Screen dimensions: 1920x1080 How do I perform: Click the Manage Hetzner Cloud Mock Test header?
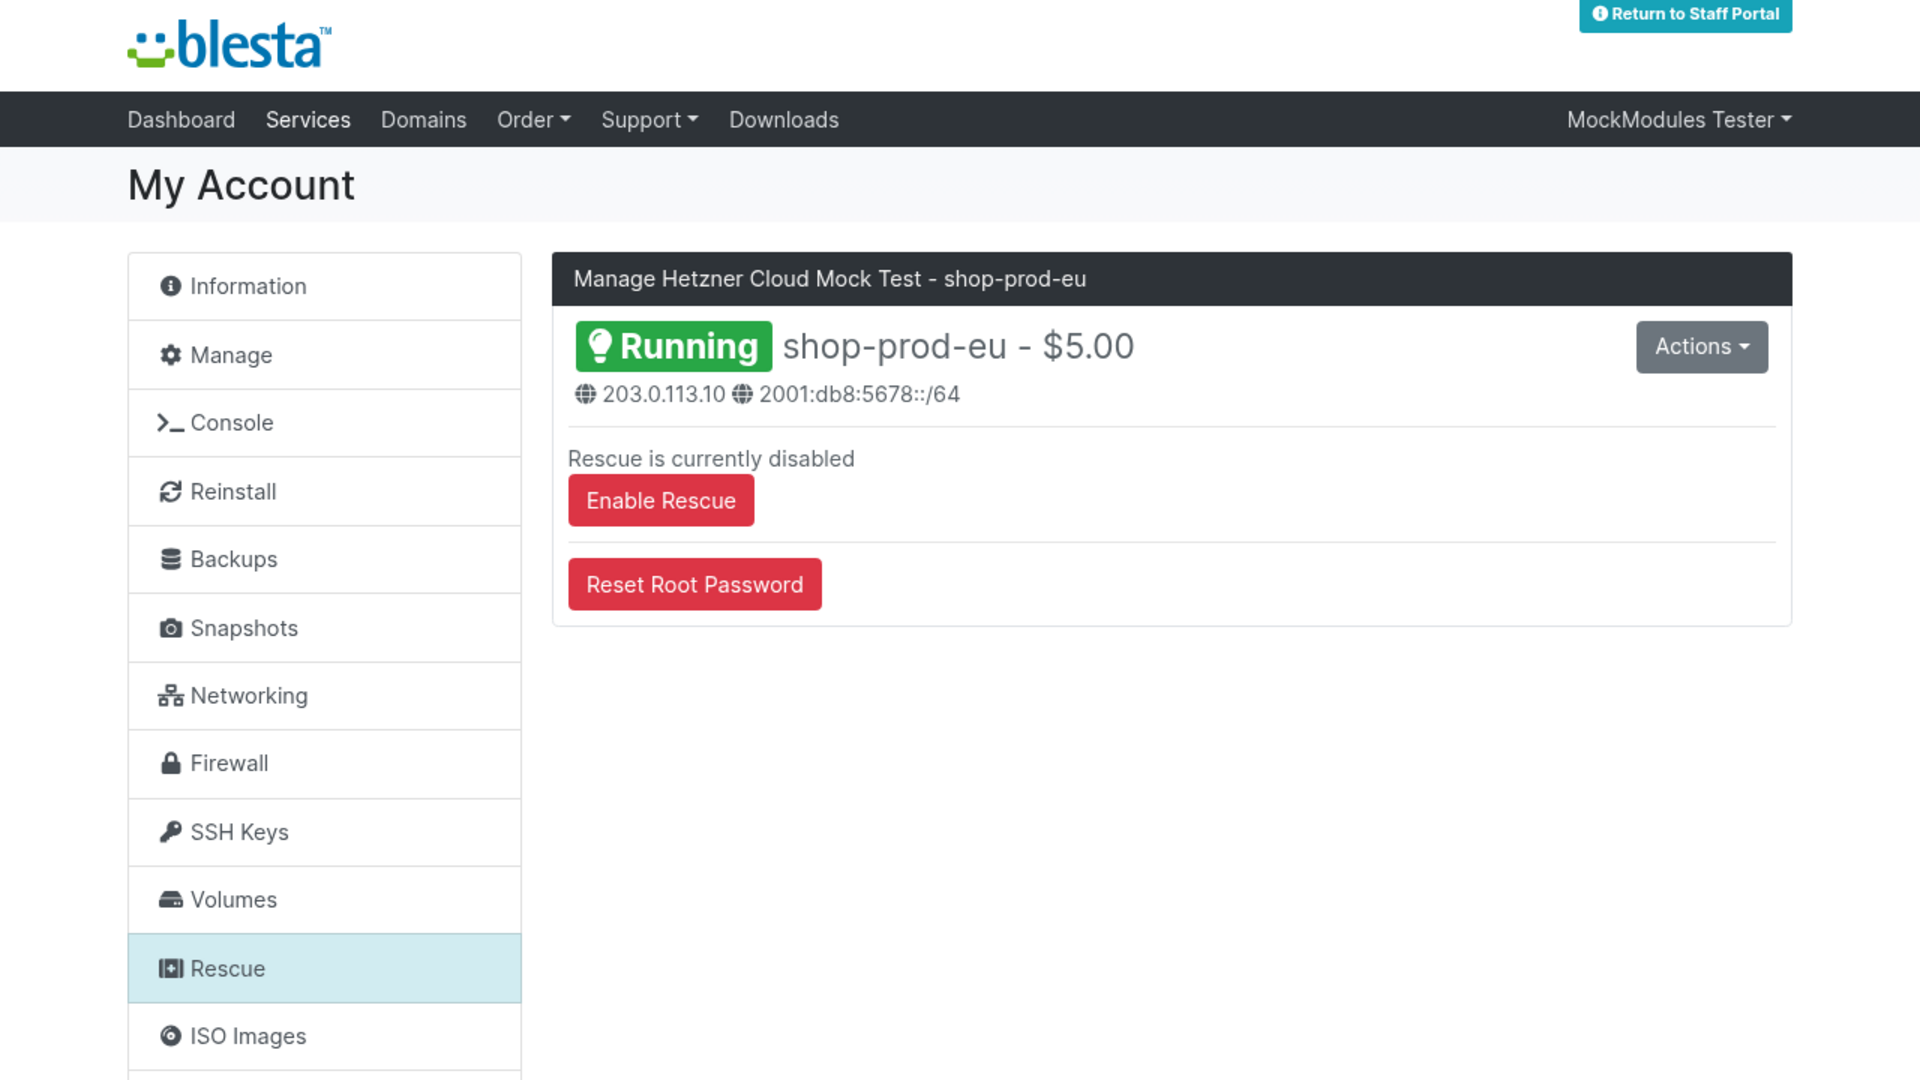click(x=1172, y=279)
